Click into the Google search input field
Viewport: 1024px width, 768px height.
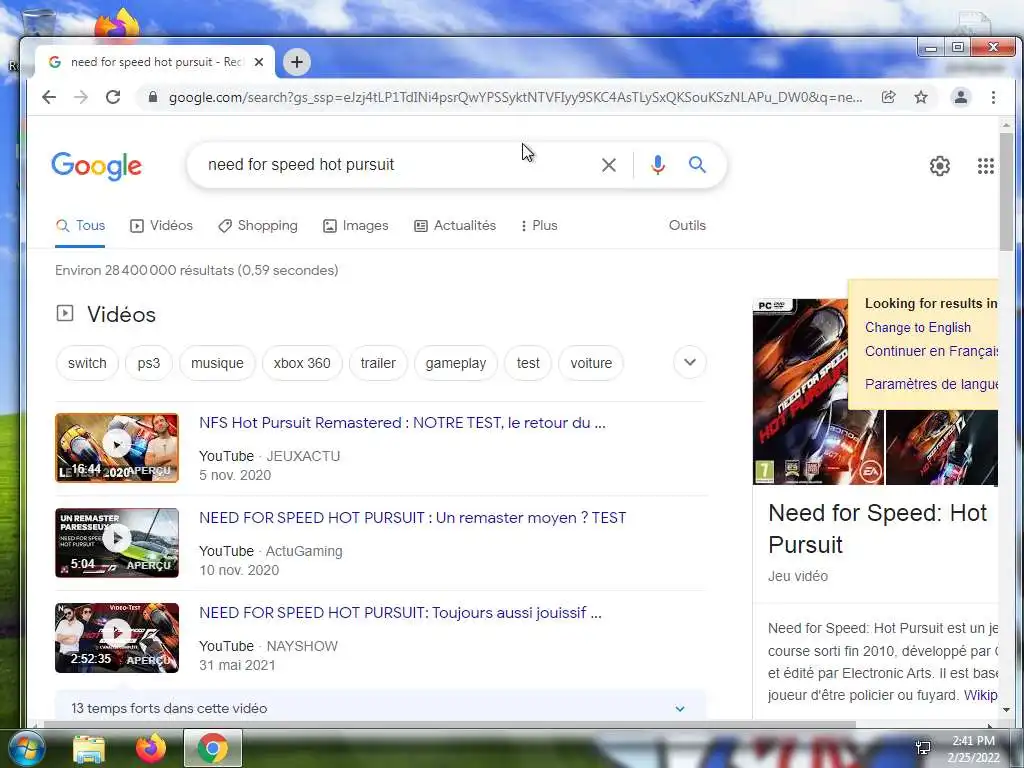coord(398,165)
